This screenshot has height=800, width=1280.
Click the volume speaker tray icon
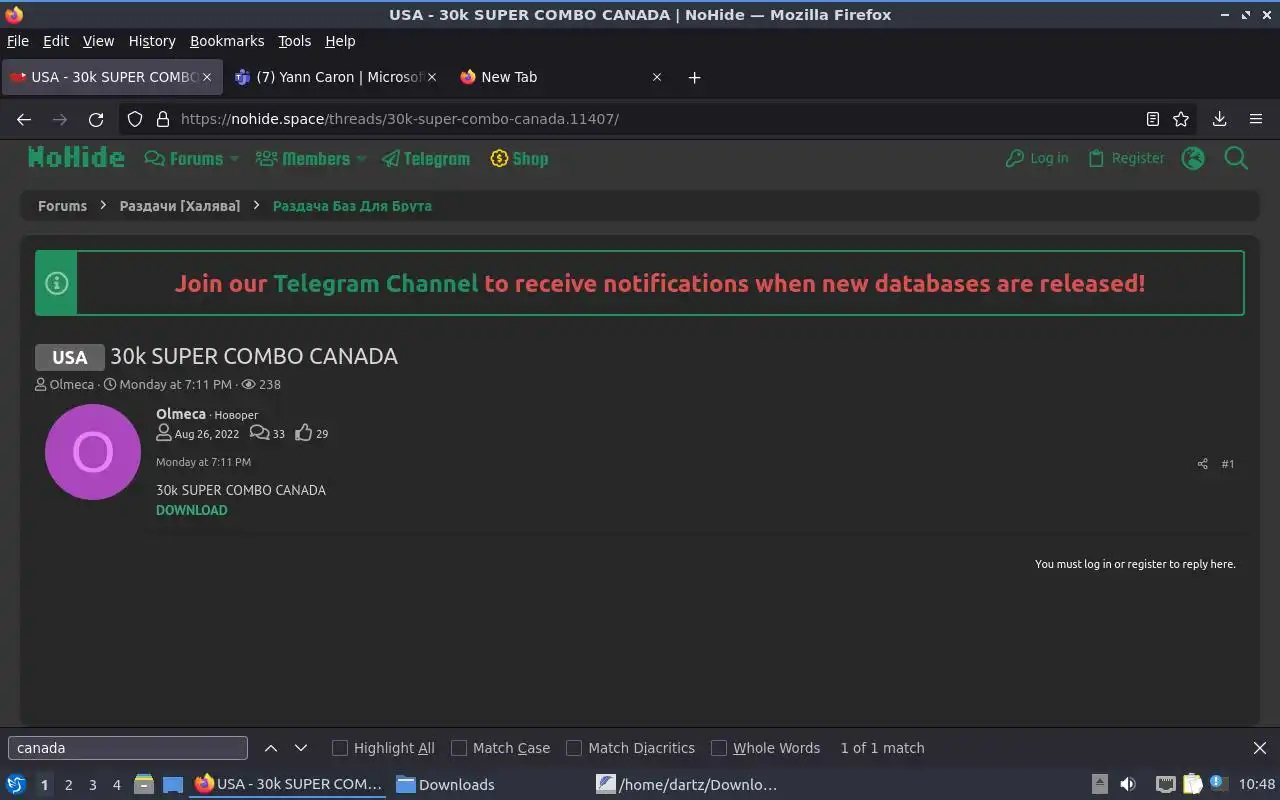[x=1128, y=784]
